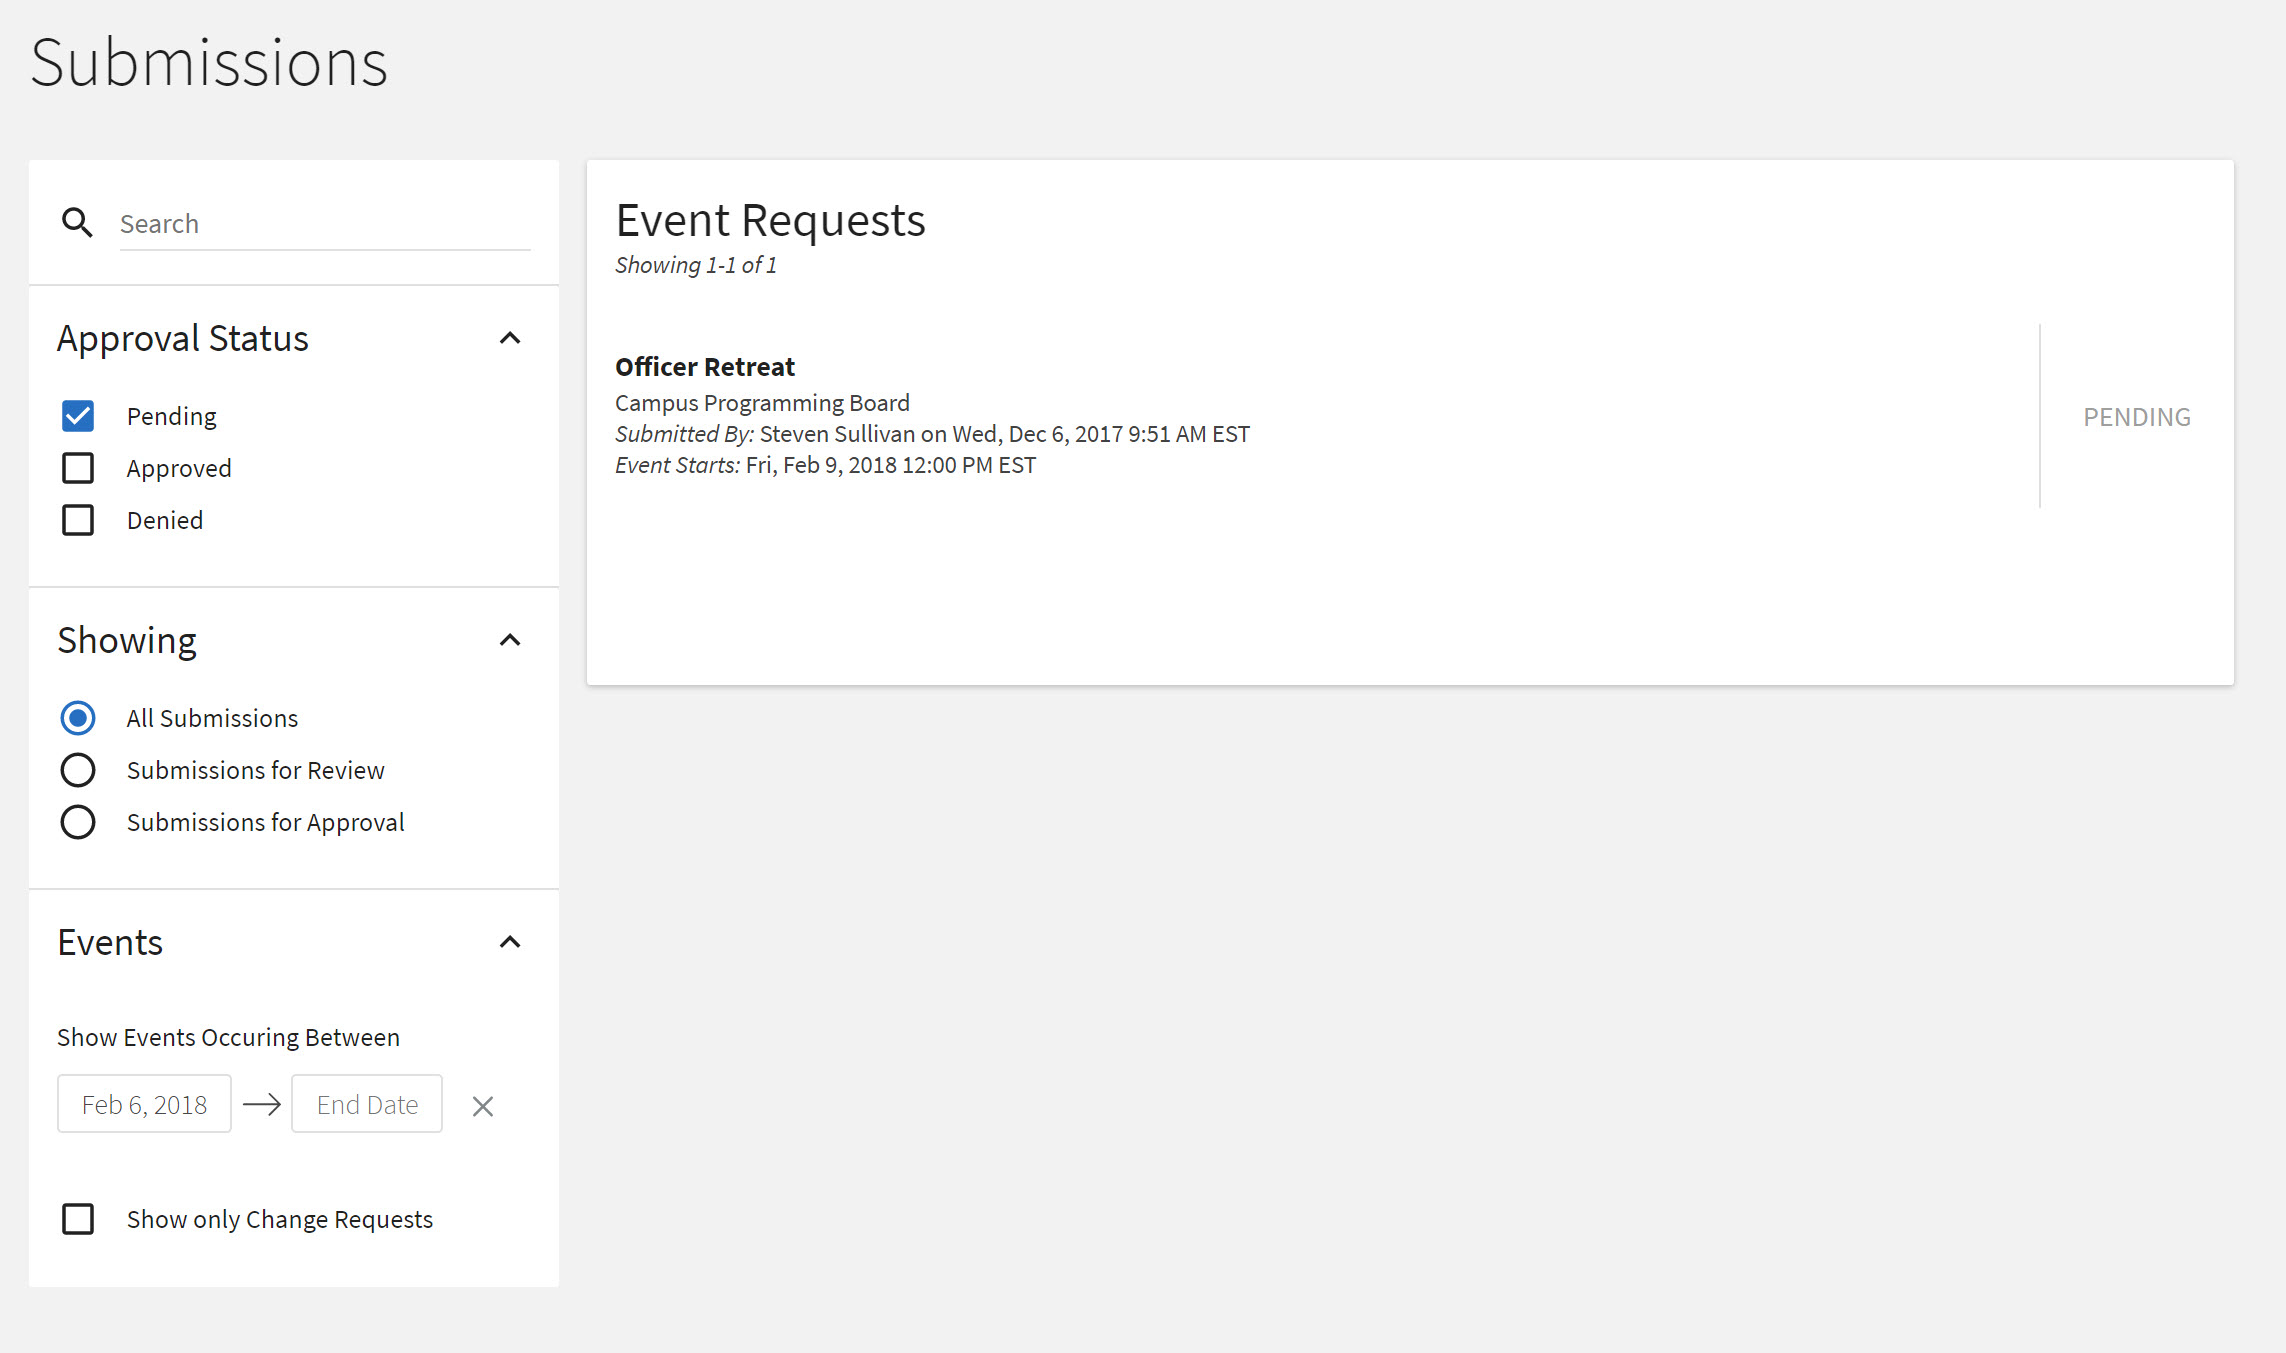This screenshot has height=1353, width=2286.
Task: Click the Denied filter label
Action: (x=165, y=520)
